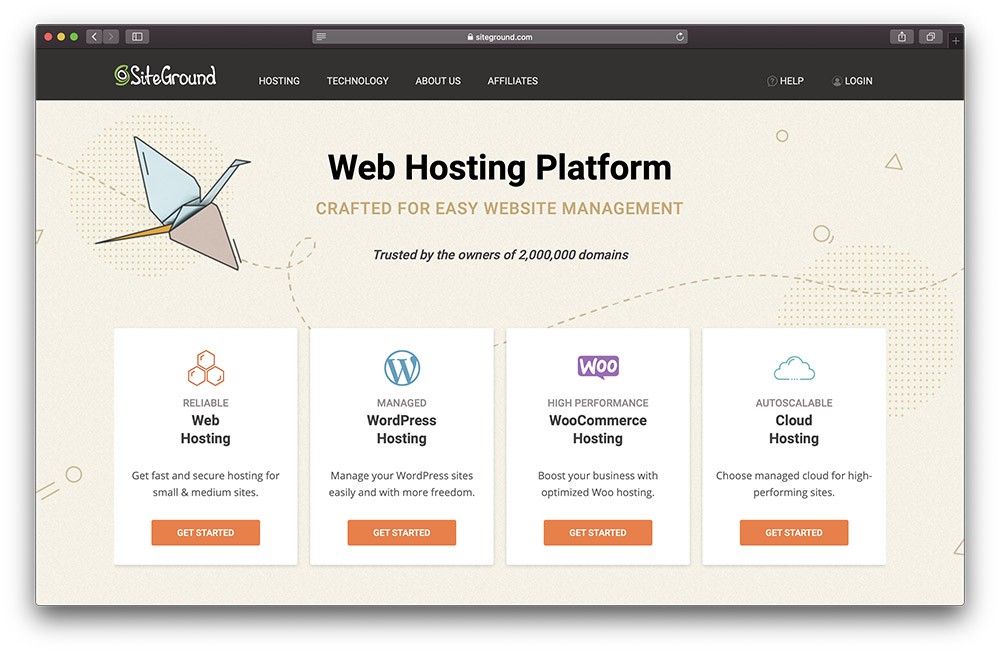1000x653 pixels.
Task: Click 'Get fast and secure hosting' description
Action: point(205,484)
